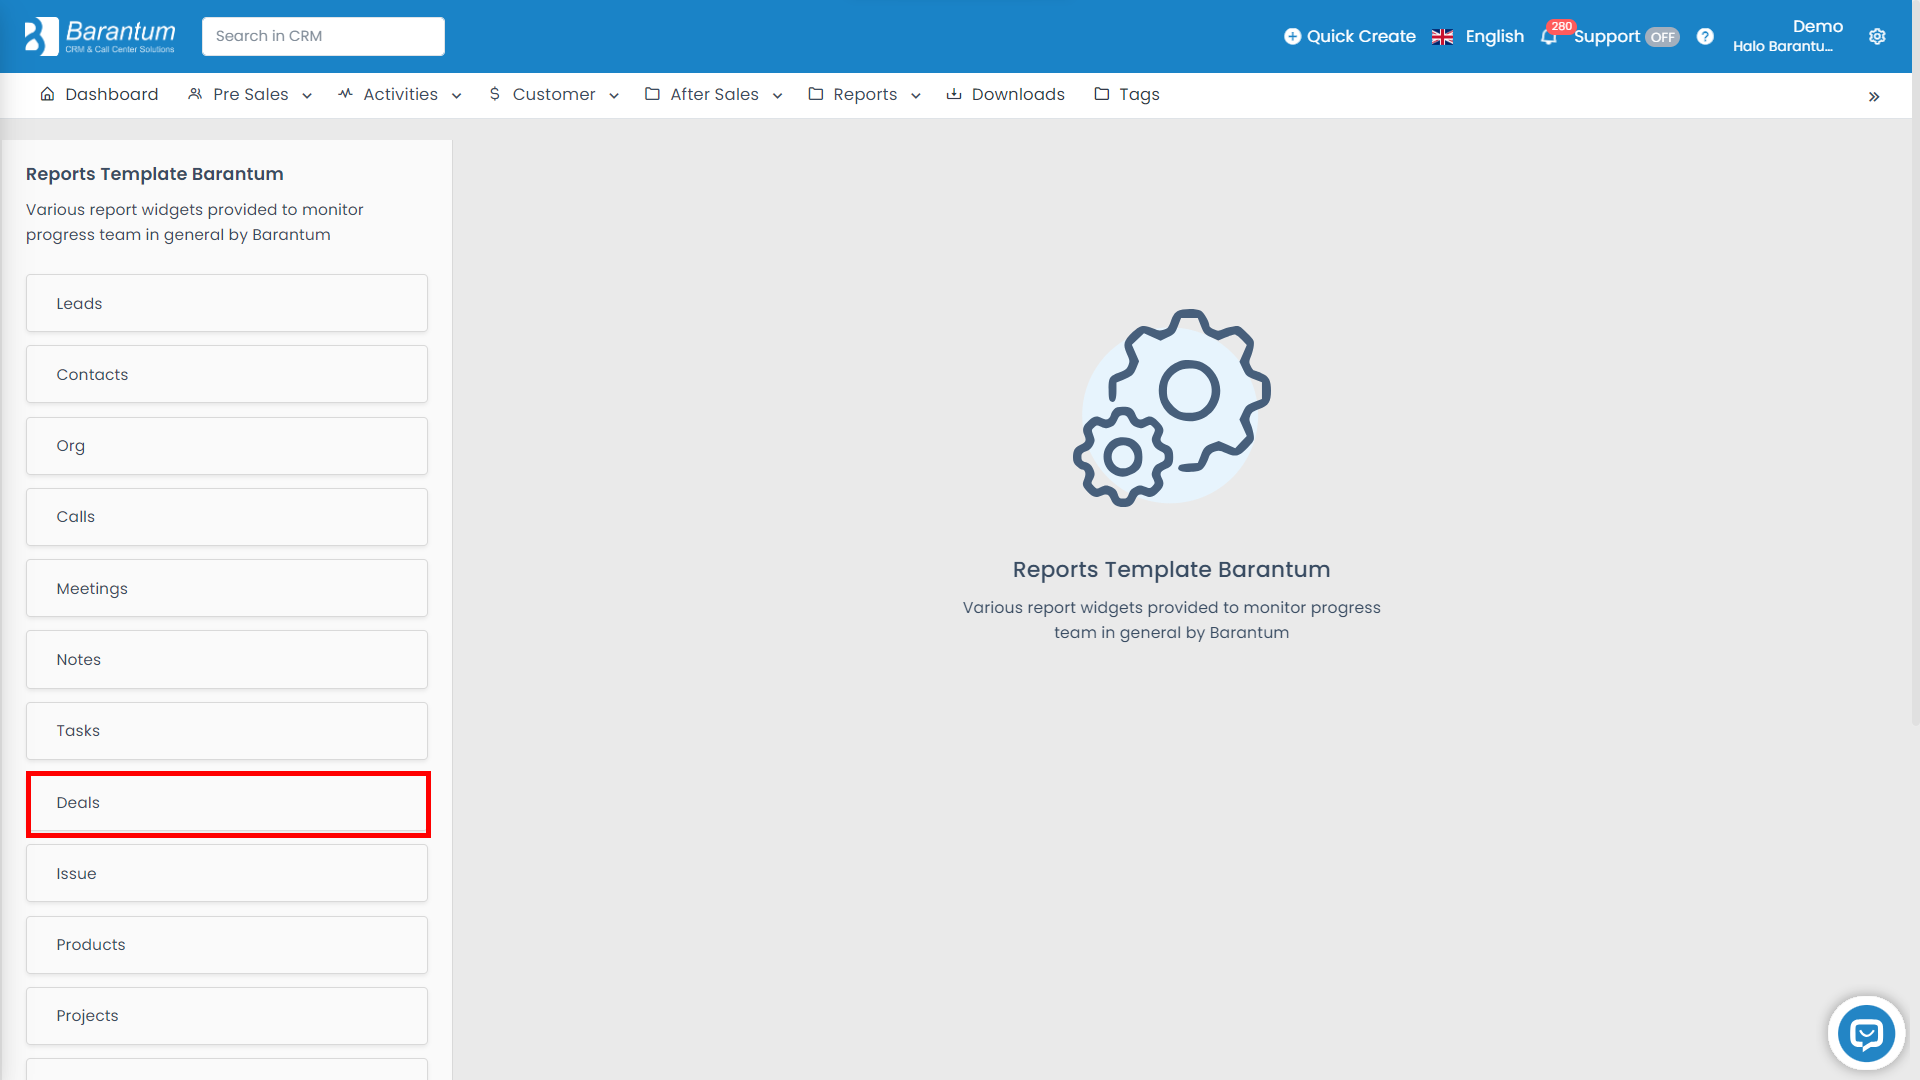Screen dimensions: 1920x1080
Task: Click the Support label
Action: click(x=1606, y=36)
